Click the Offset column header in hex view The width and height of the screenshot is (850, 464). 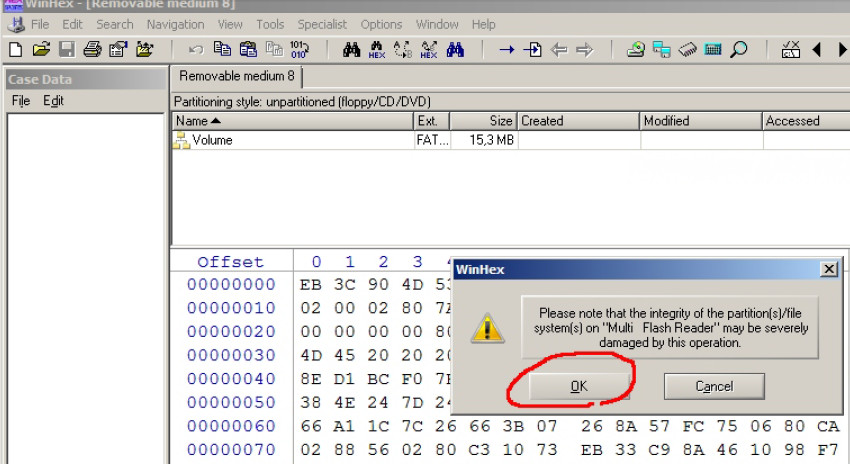(230, 262)
